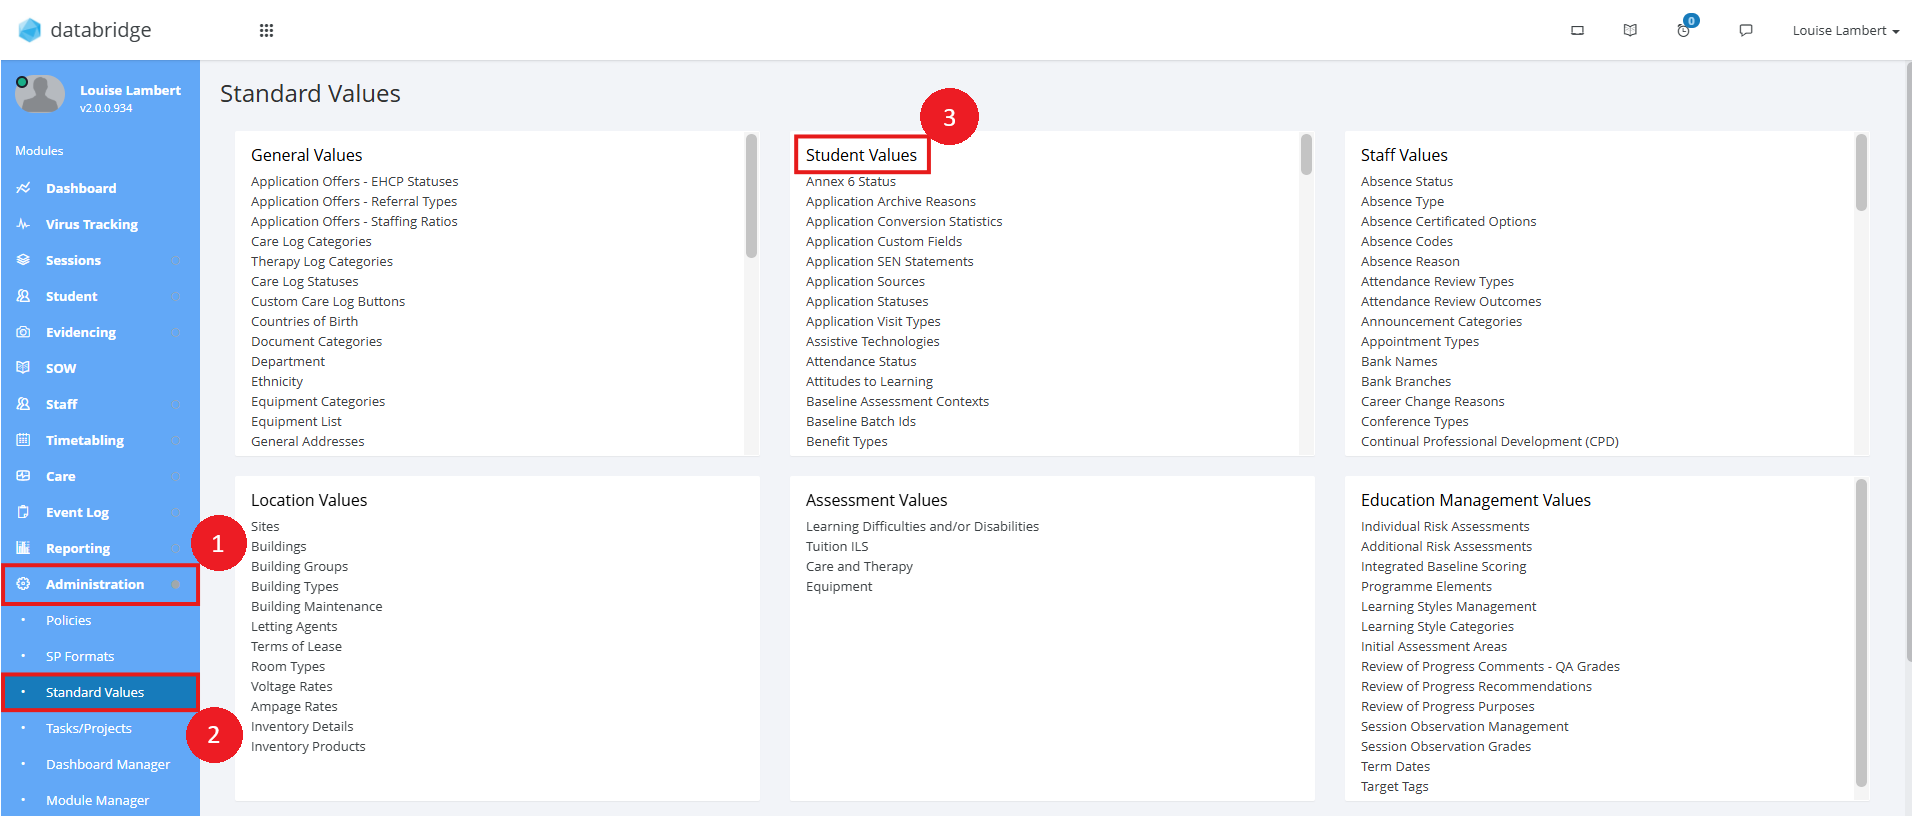Select the Standard Values submenu item
This screenshot has width=1912, height=816.
[100, 692]
